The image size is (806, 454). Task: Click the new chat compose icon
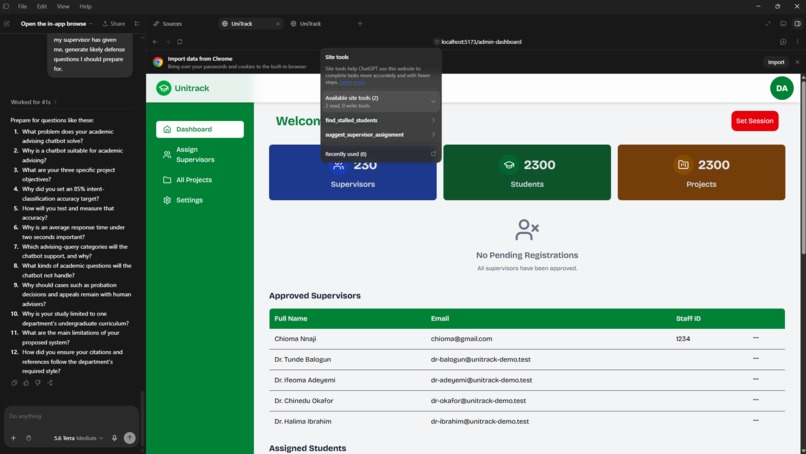coord(7,24)
